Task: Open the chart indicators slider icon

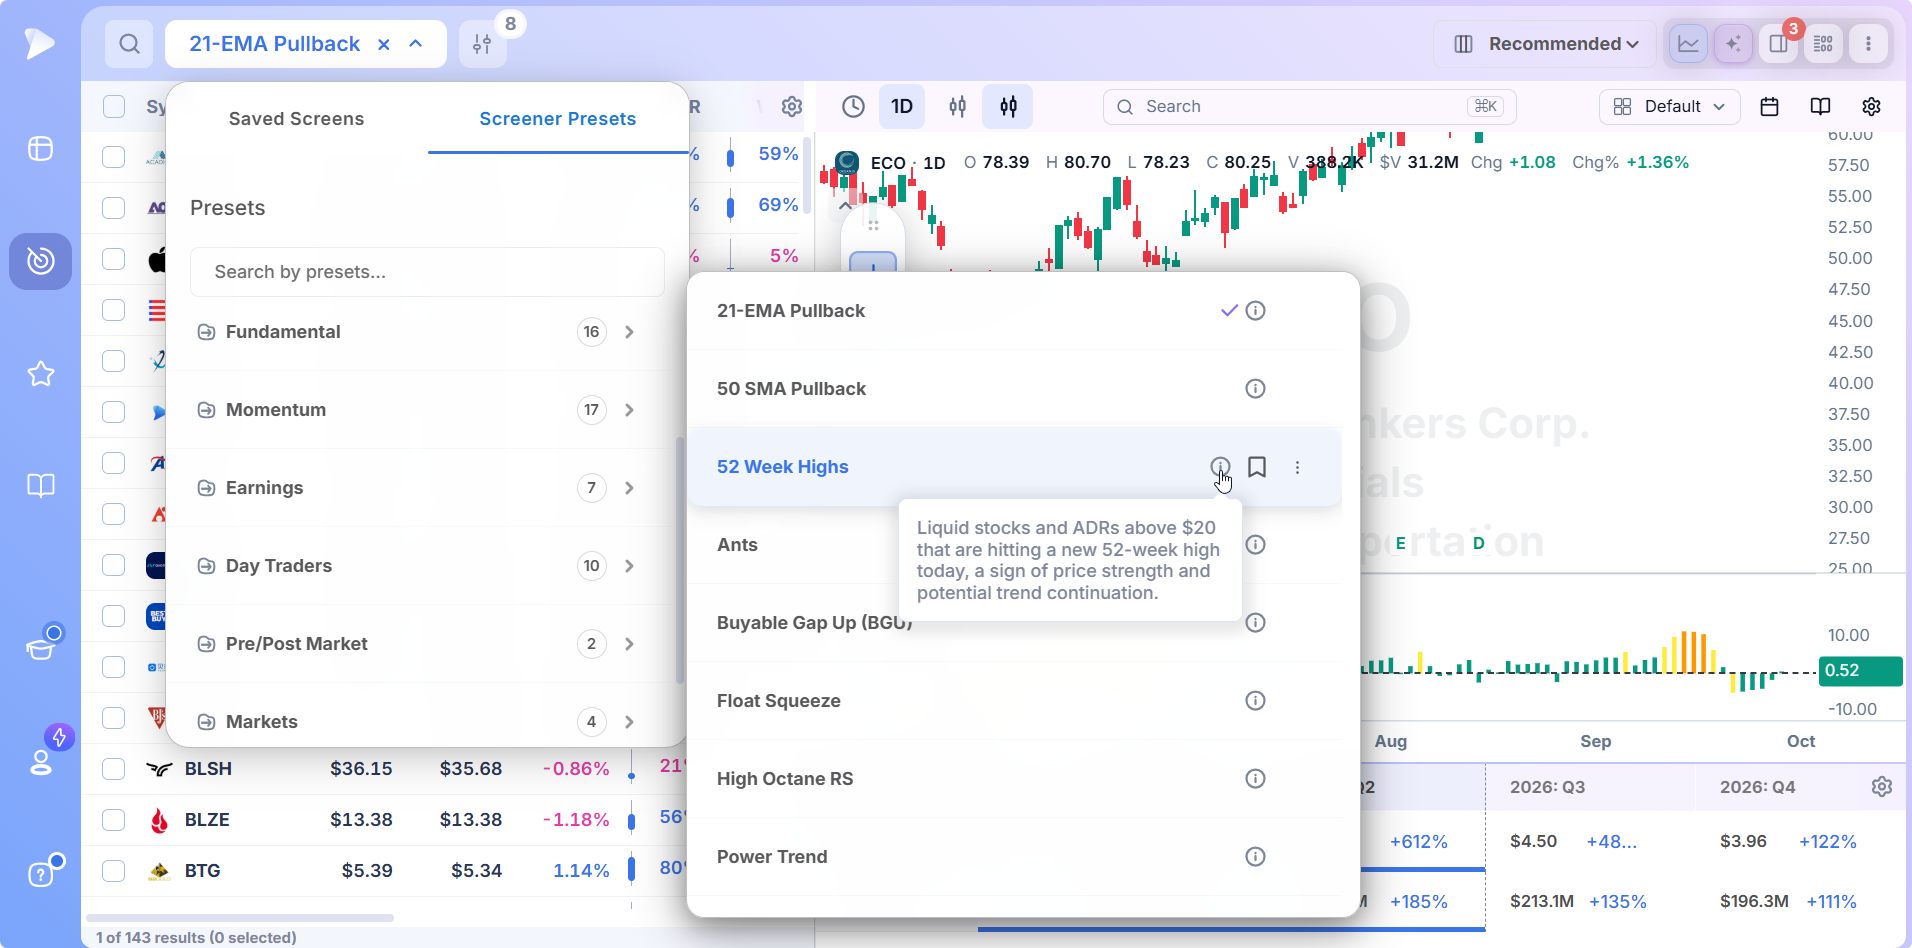Action: 957,107
